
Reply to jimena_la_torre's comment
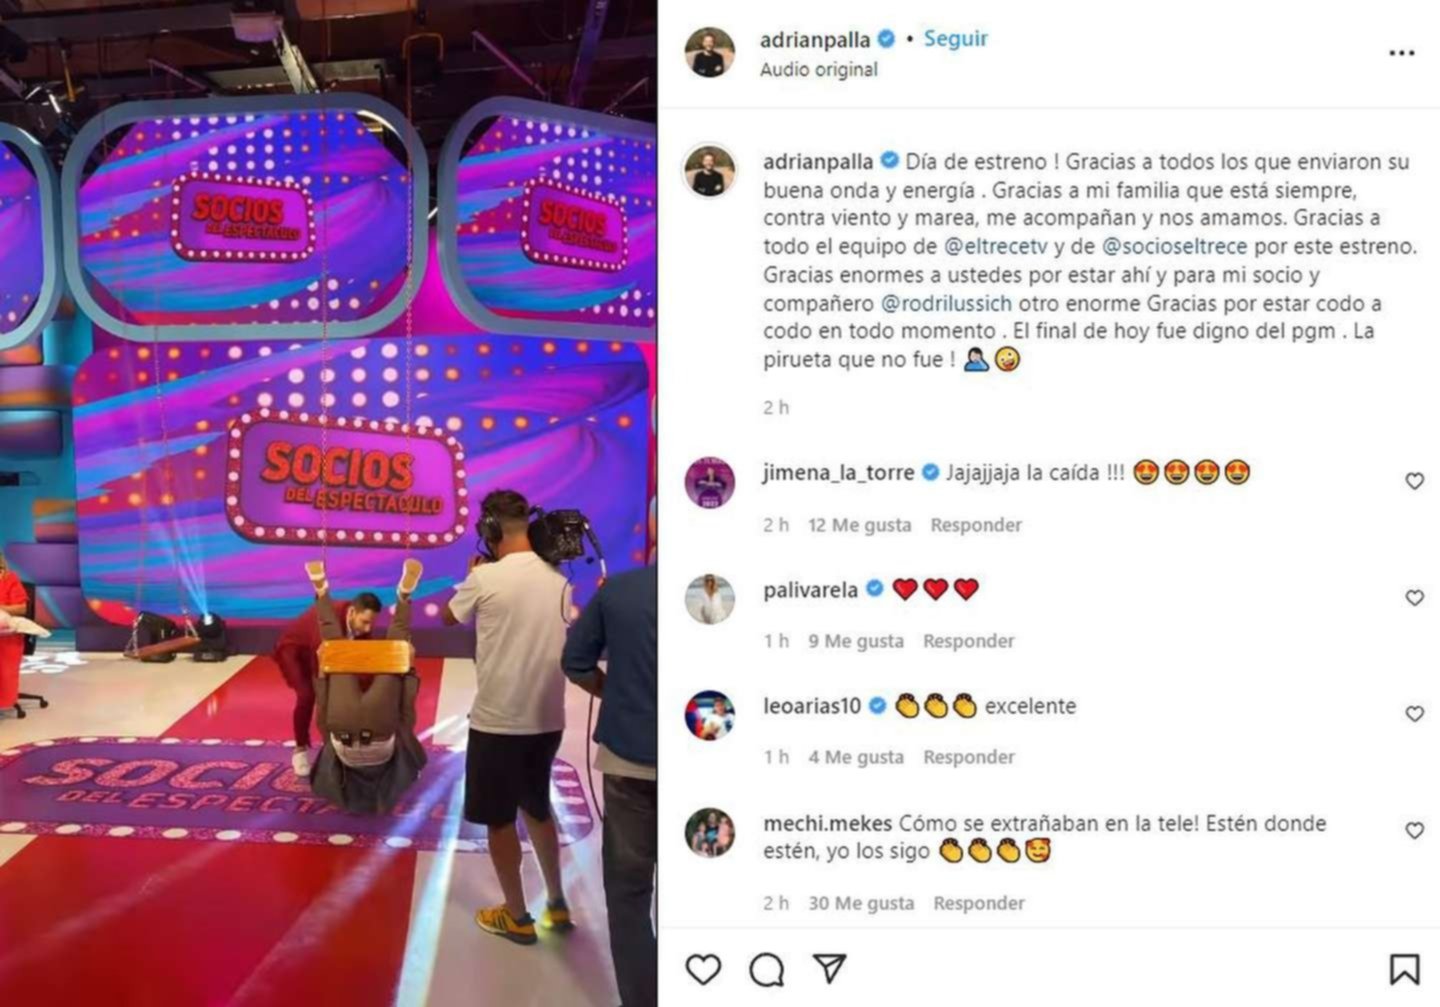[x=976, y=525]
